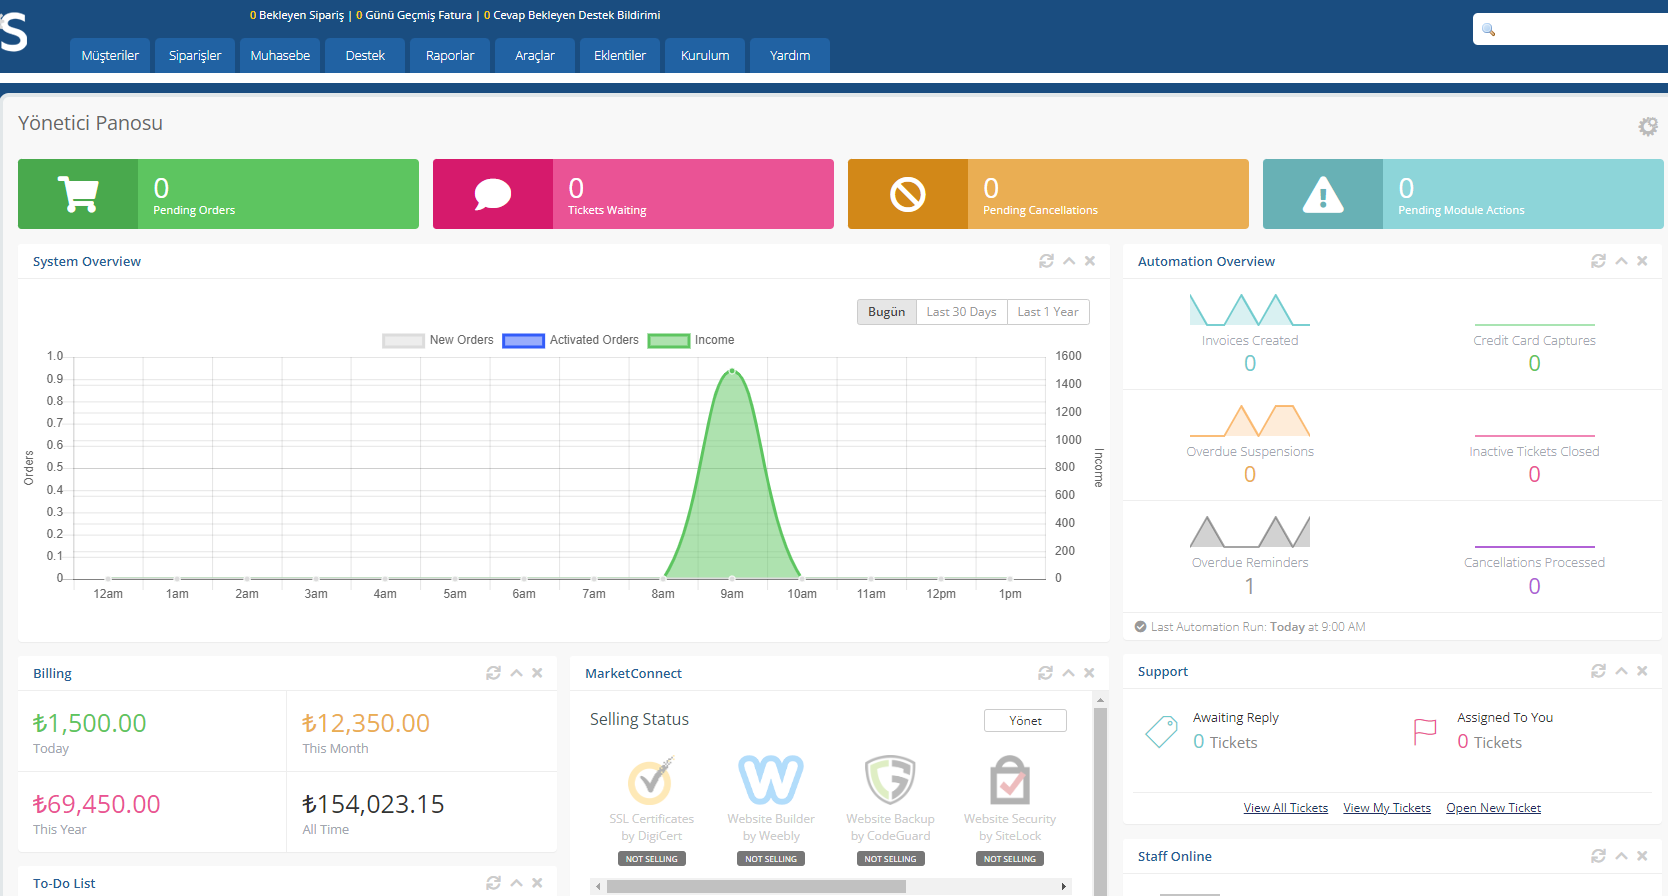Click the SSL Certificates DigiCert icon
Image resolution: width=1668 pixels, height=896 pixels.
(x=651, y=780)
